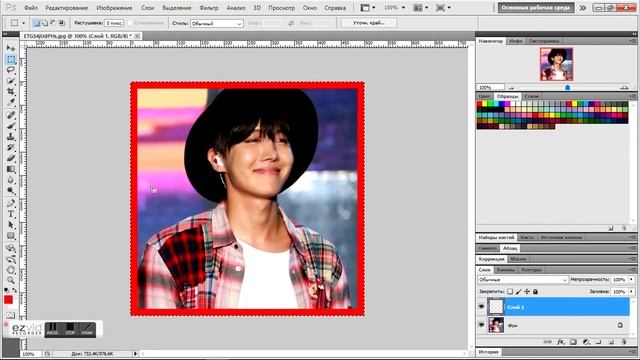The width and height of the screenshot is (640, 360).
Task: Select the Hand tool
Action: pos(11,270)
